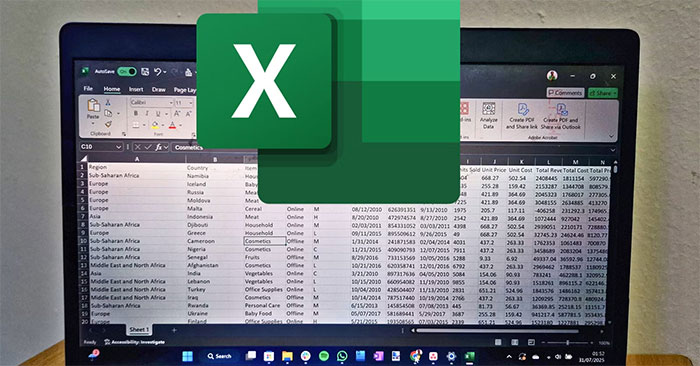Cancel the formula bar entry
This screenshot has height=366, width=700.
coord(138,147)
